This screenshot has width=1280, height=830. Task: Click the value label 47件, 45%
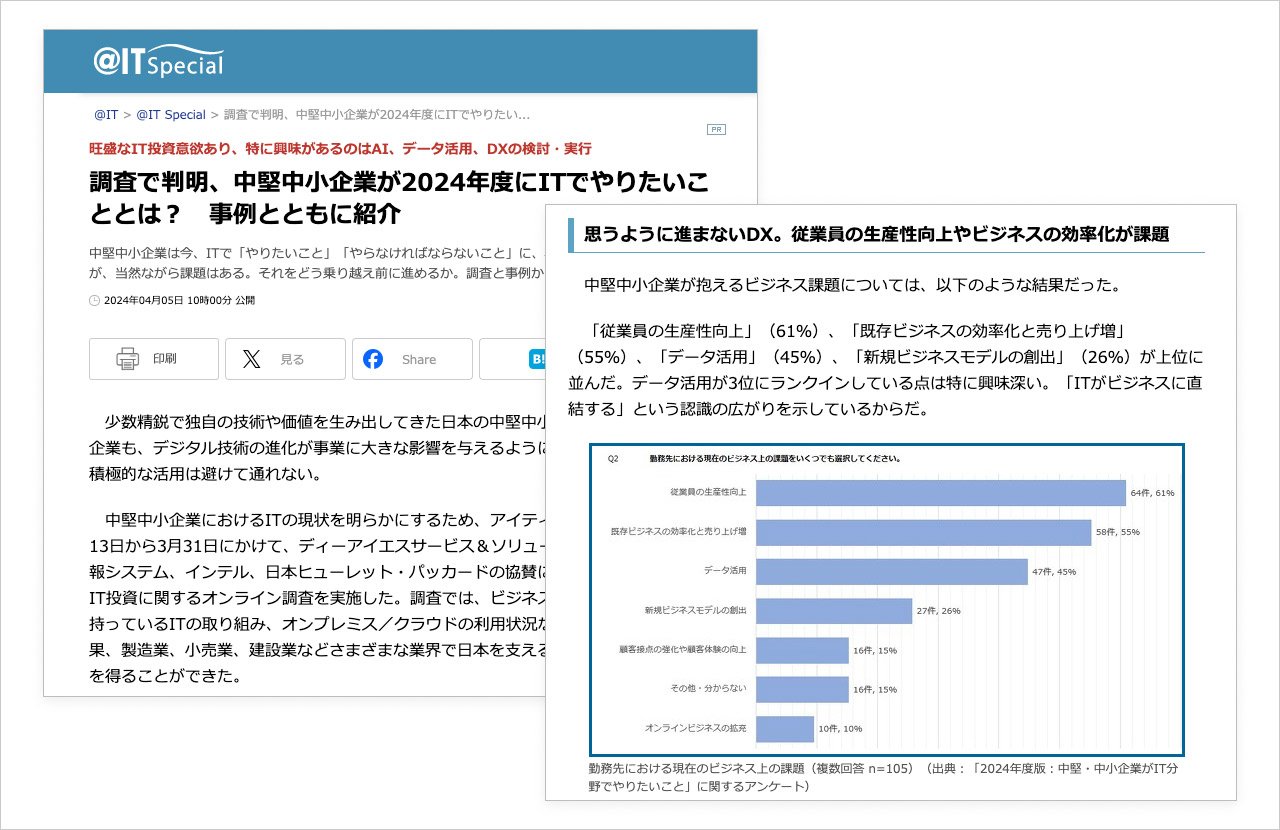1054,571
